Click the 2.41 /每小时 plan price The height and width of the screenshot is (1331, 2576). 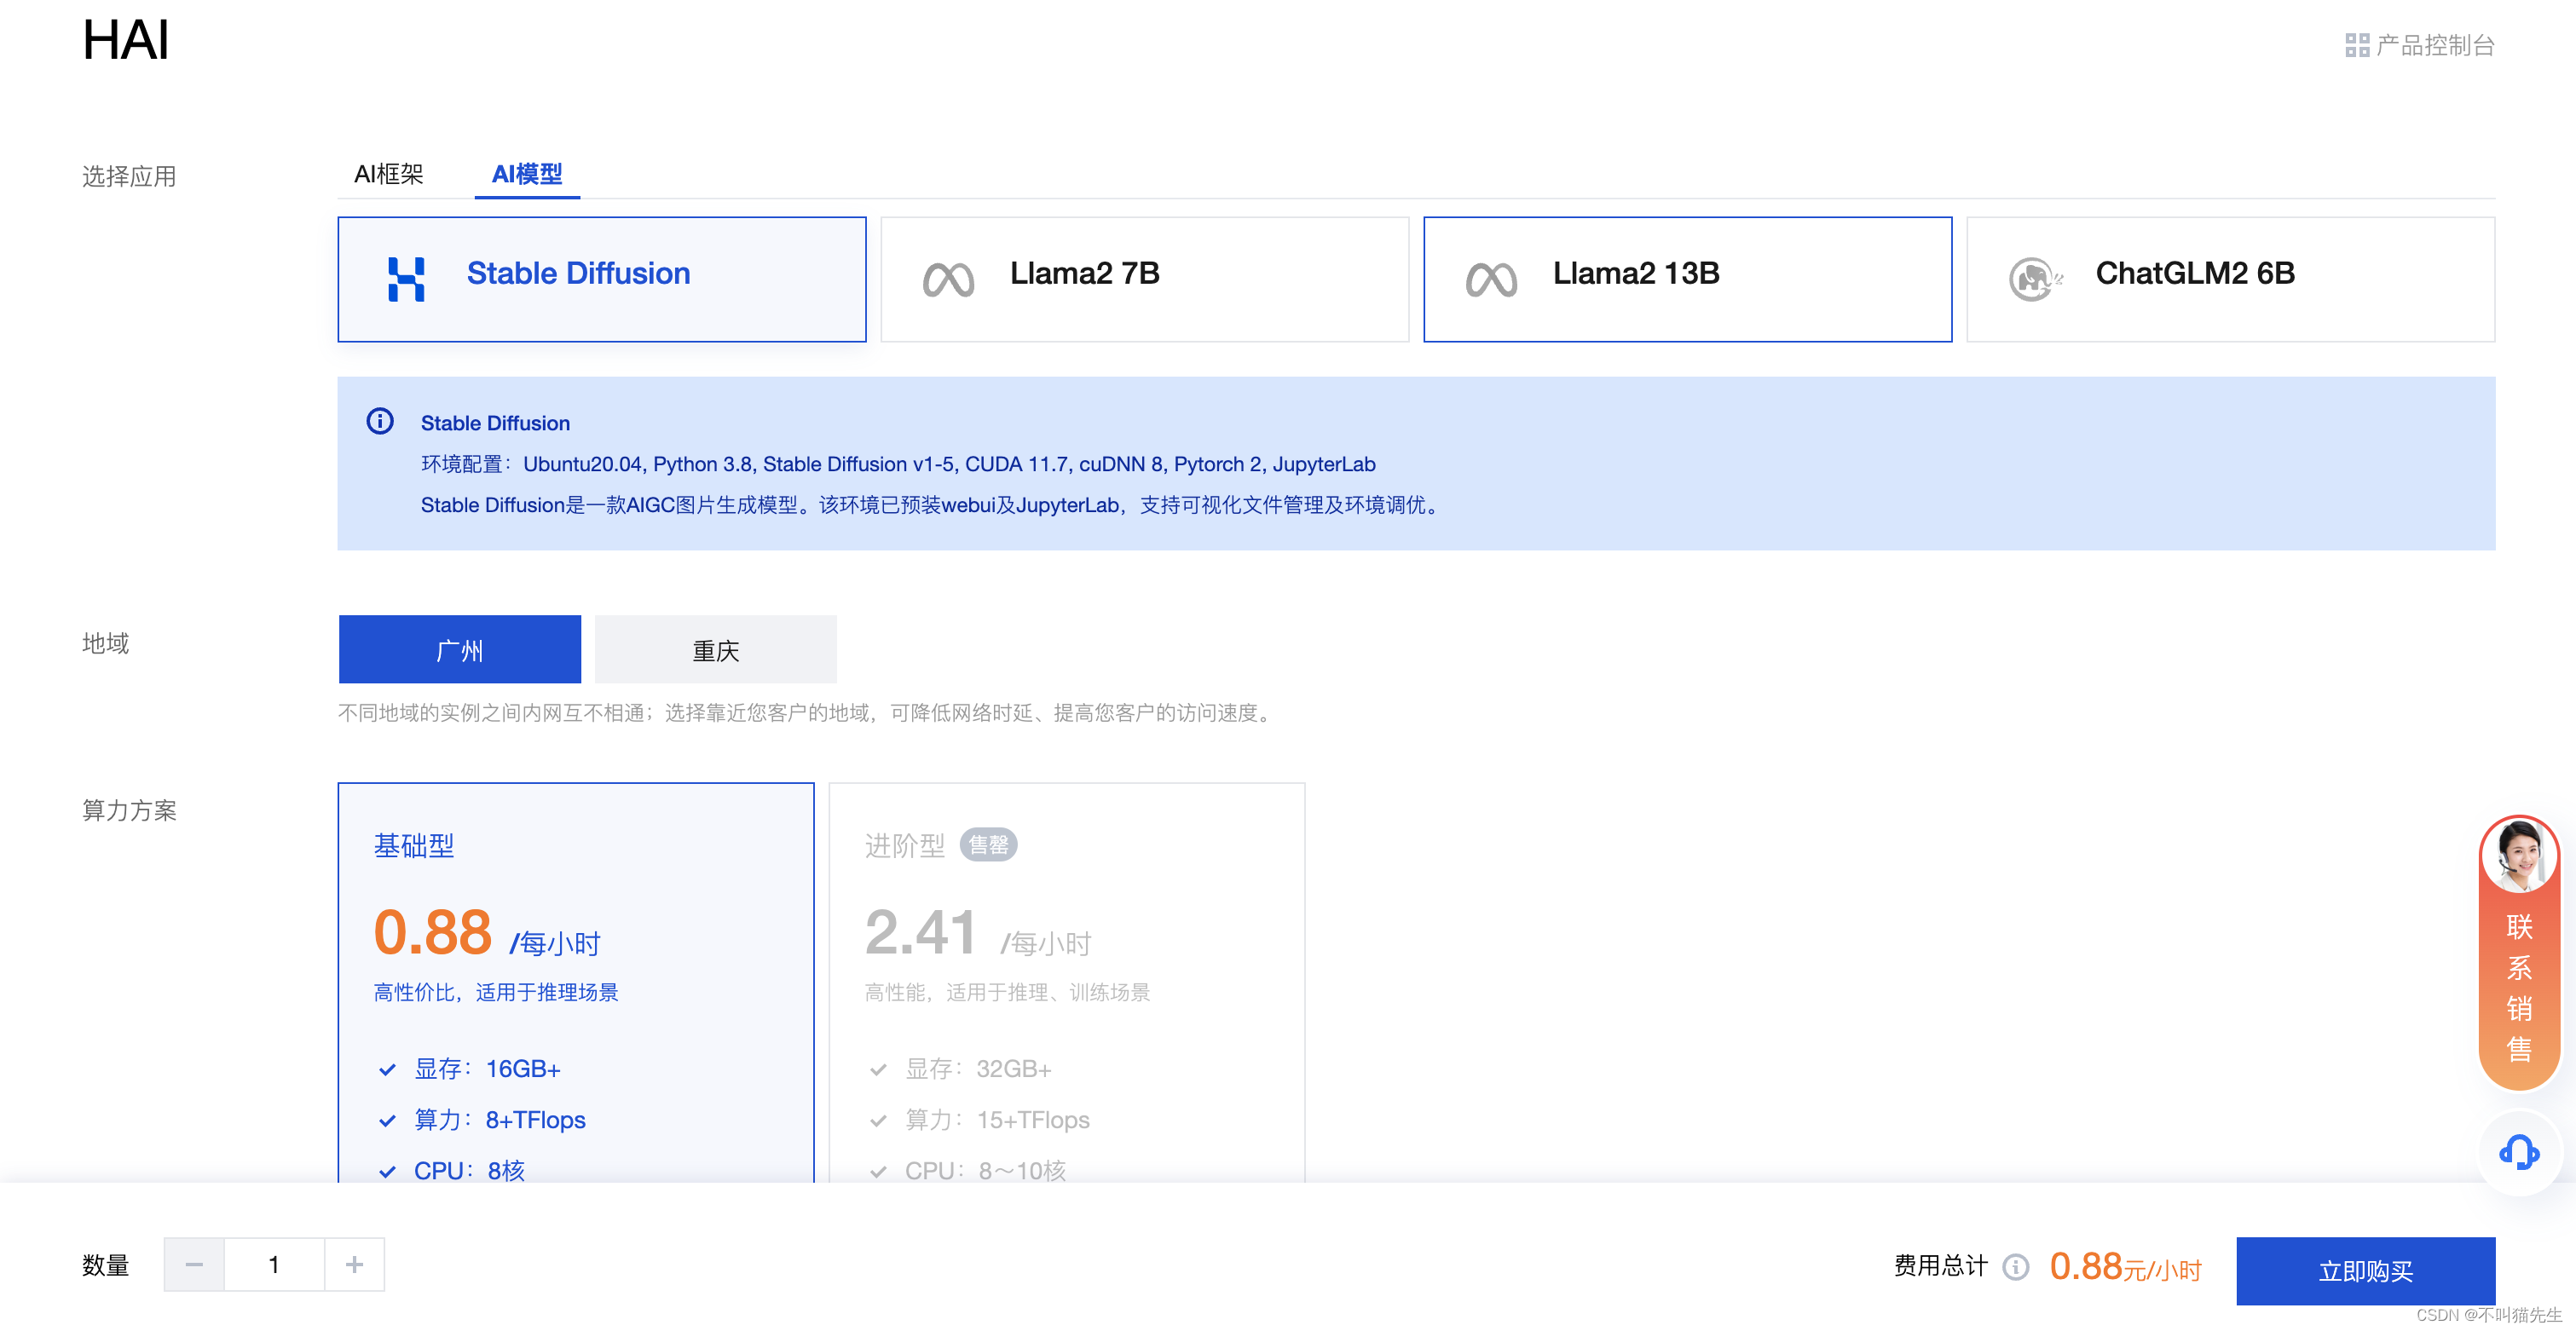coord(978,933)
